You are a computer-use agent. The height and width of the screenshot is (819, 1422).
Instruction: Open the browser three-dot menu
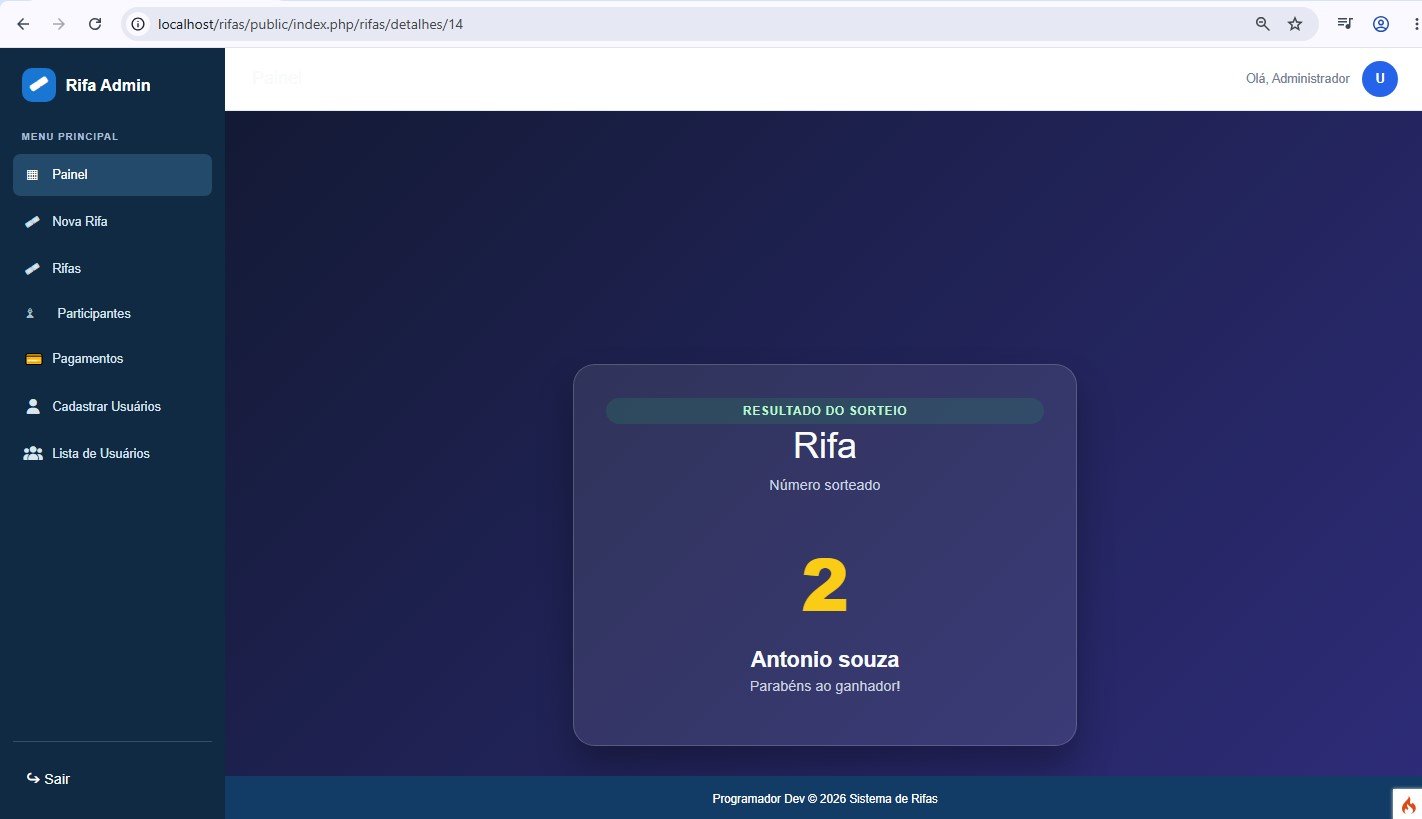pos(1416,24)
